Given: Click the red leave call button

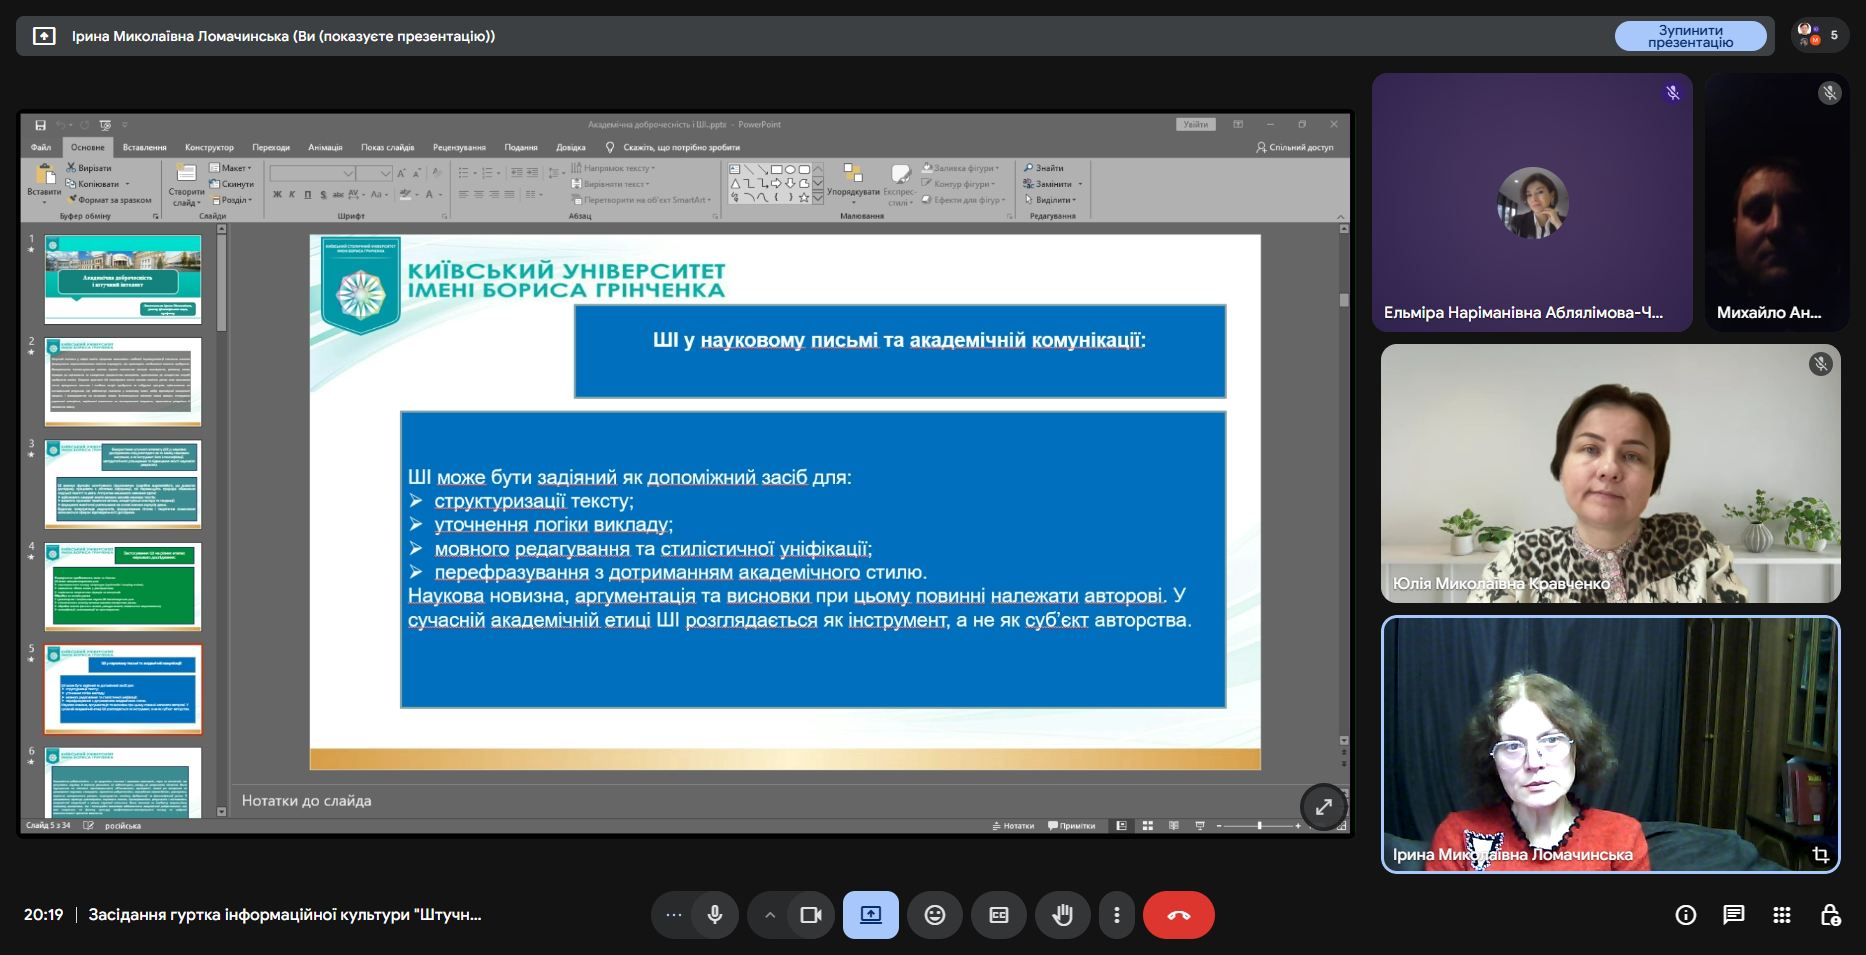Looking at the screenshot, I should pyautogui.click(x=1178, y=915).
